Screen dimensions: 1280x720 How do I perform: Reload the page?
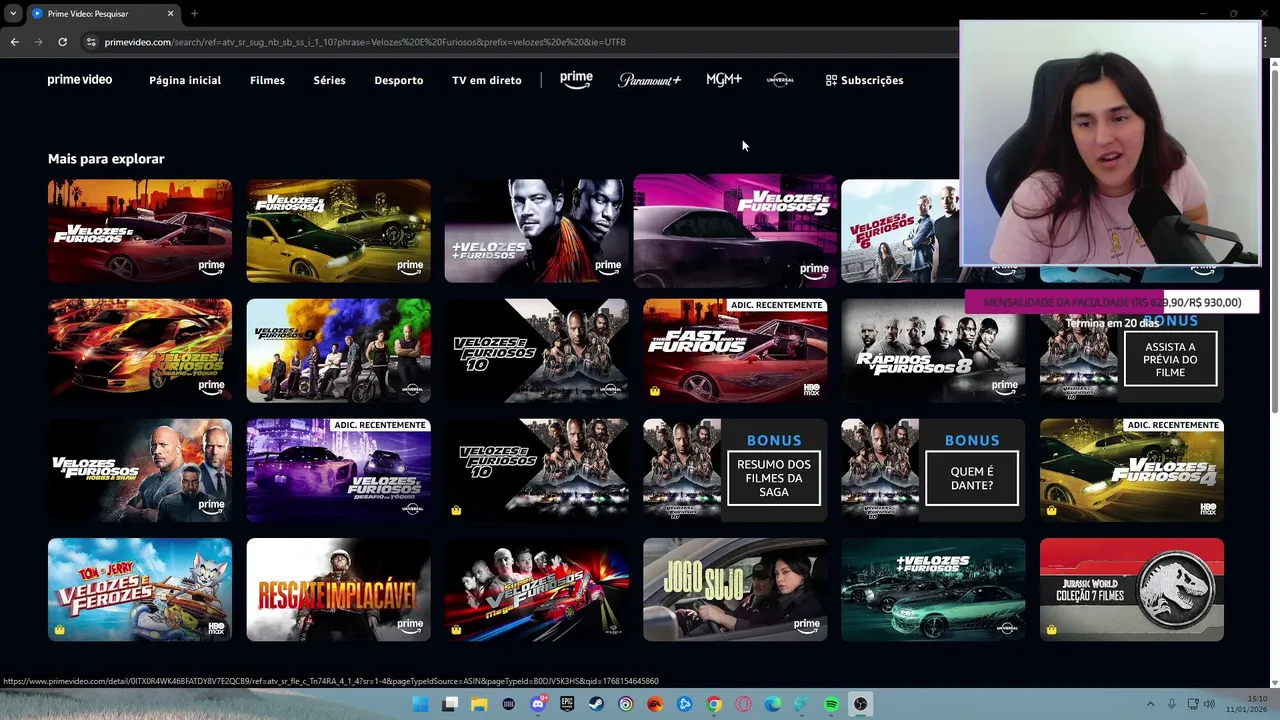pos(62,42)
